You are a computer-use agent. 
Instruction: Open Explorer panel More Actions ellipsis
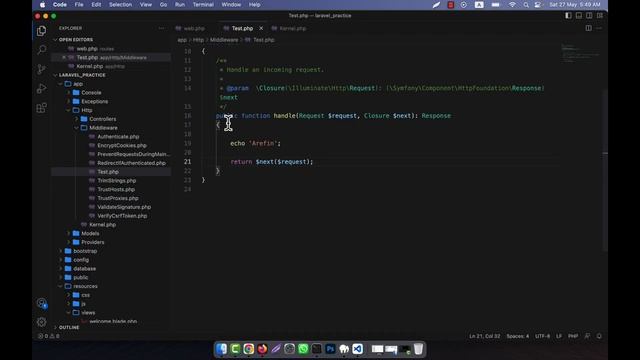click(161, 28)
